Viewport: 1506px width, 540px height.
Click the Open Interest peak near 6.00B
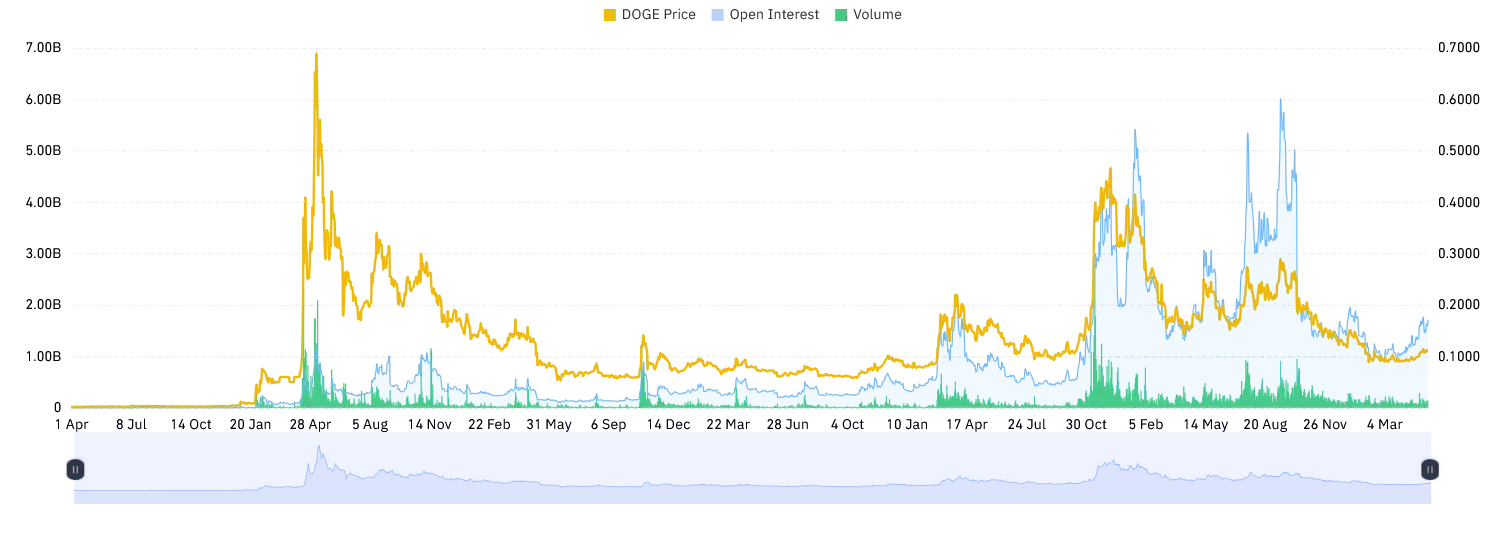tap(1281, 100)
